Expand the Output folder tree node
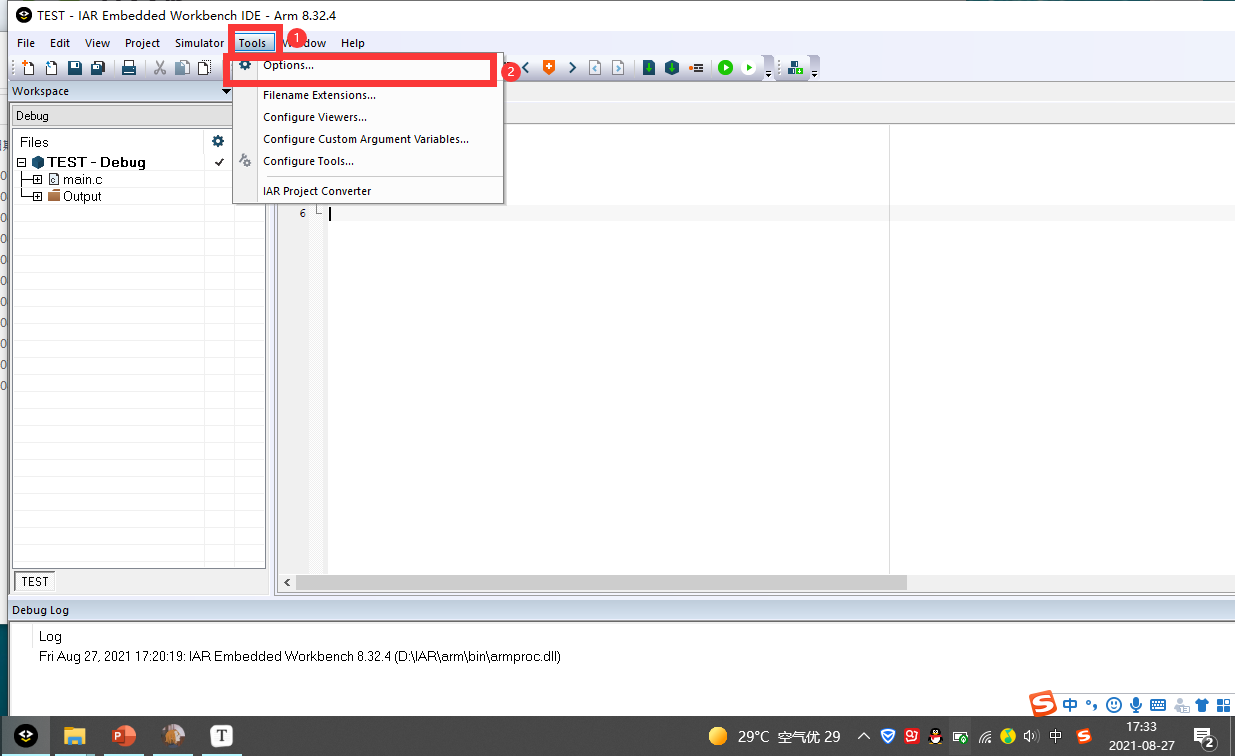The height and width of the screenshot is (756, 1235). pyautogui.click(x=38, y=196)
